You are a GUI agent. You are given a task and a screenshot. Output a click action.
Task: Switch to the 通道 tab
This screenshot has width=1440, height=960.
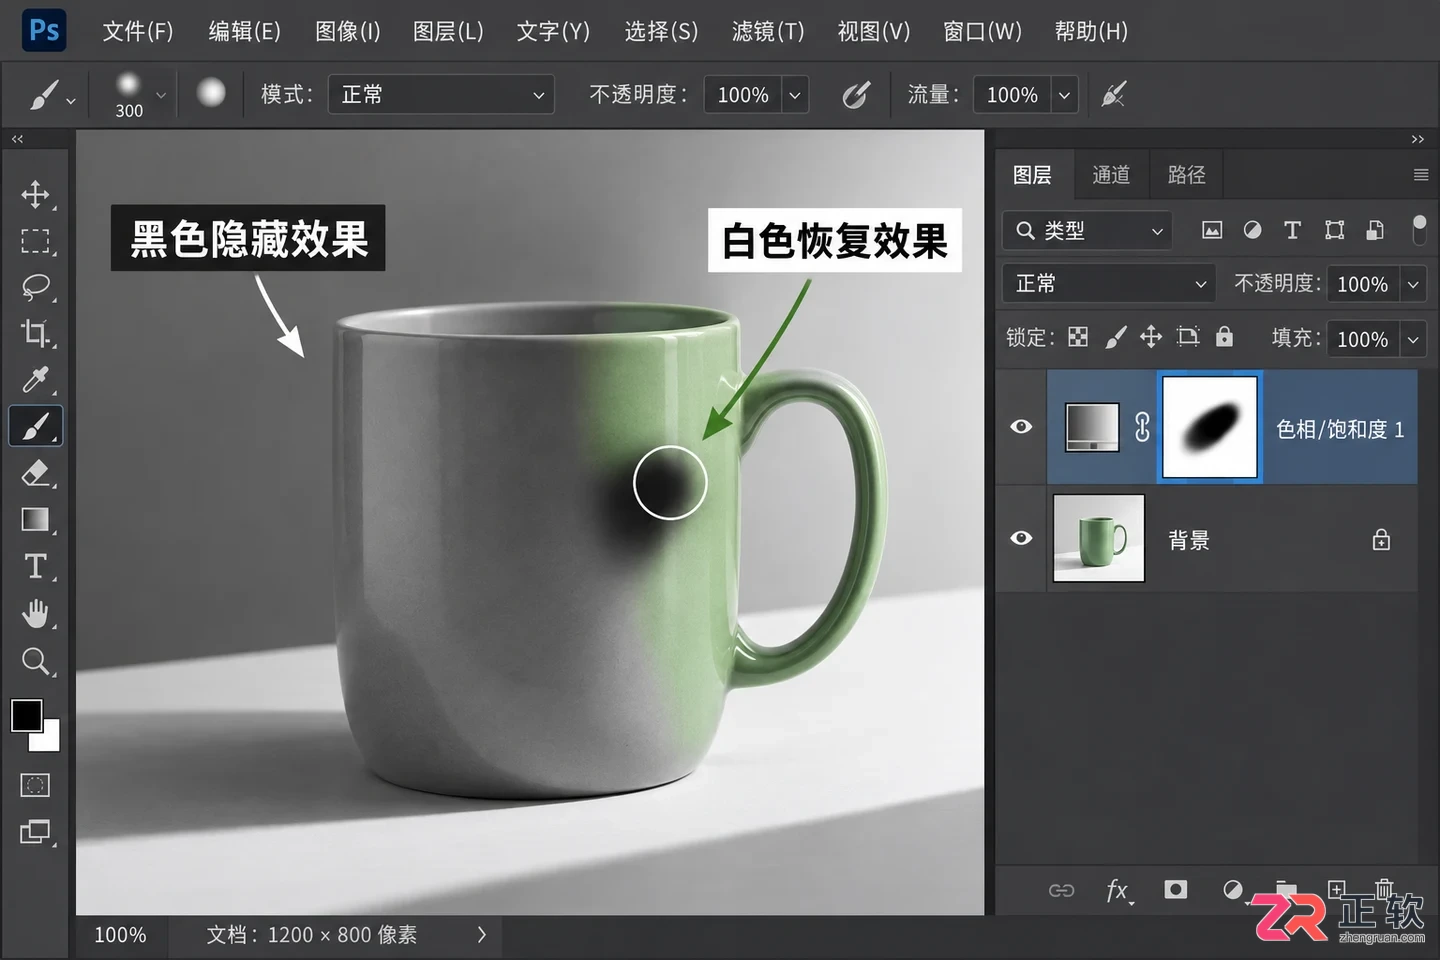pos(1111,175)
